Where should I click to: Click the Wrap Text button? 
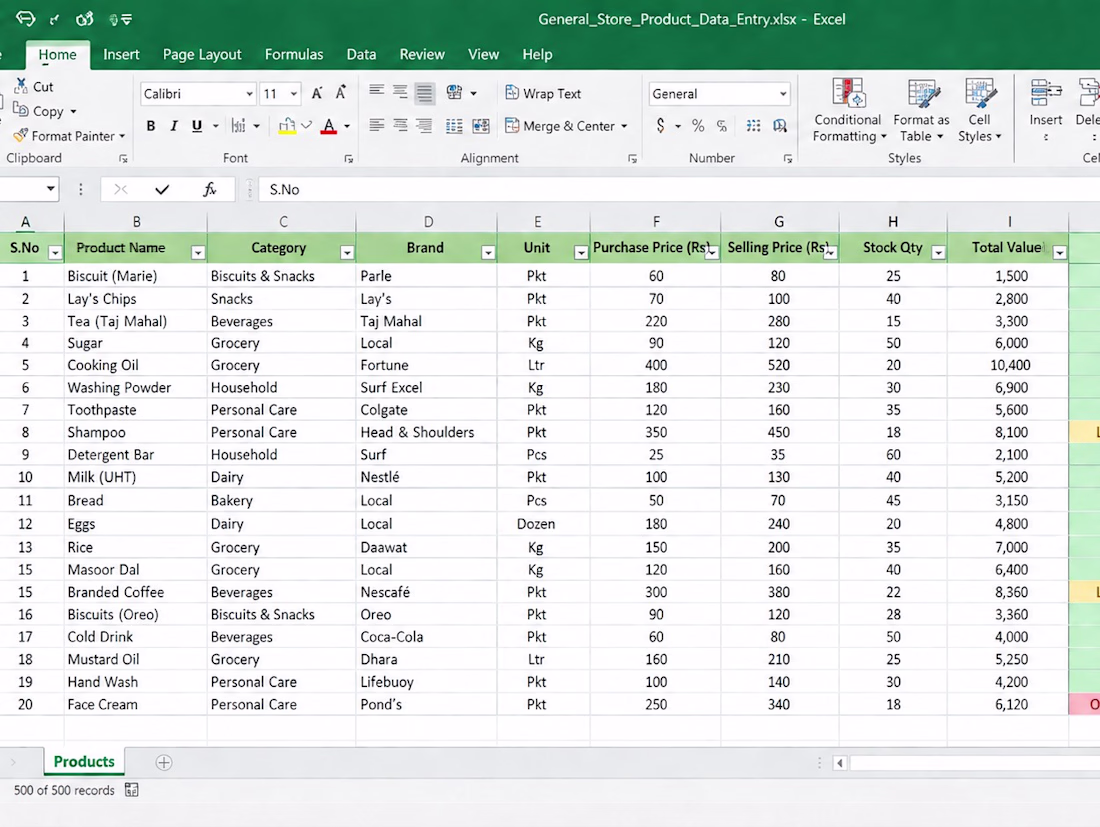543,93
